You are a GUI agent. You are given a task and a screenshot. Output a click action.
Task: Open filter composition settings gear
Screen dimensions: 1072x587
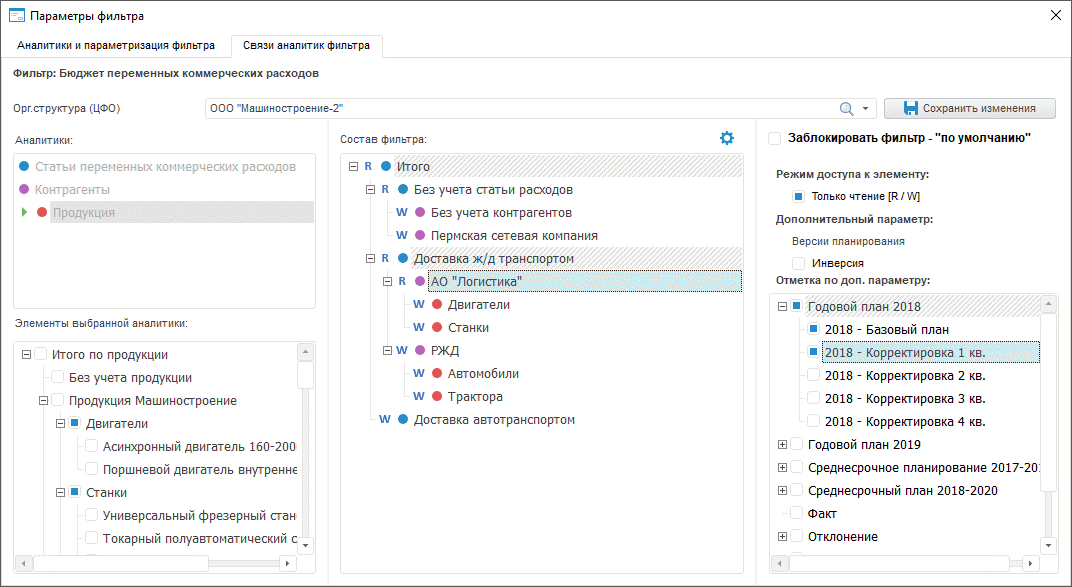pyautogui.click(x=727, y=138)
